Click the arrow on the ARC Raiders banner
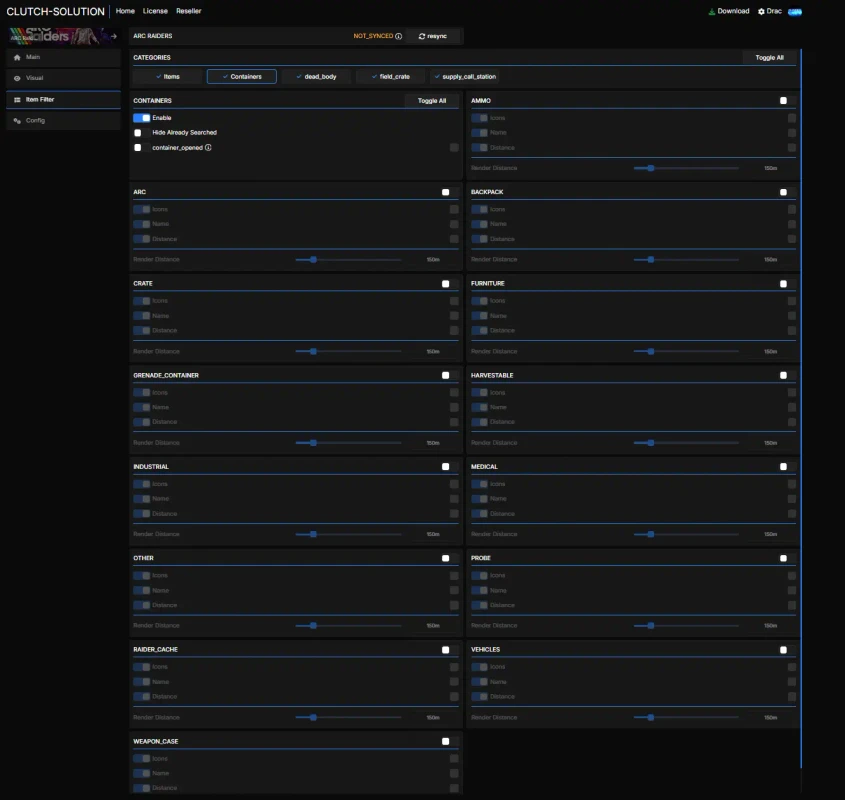 click(x=114, y=37)
